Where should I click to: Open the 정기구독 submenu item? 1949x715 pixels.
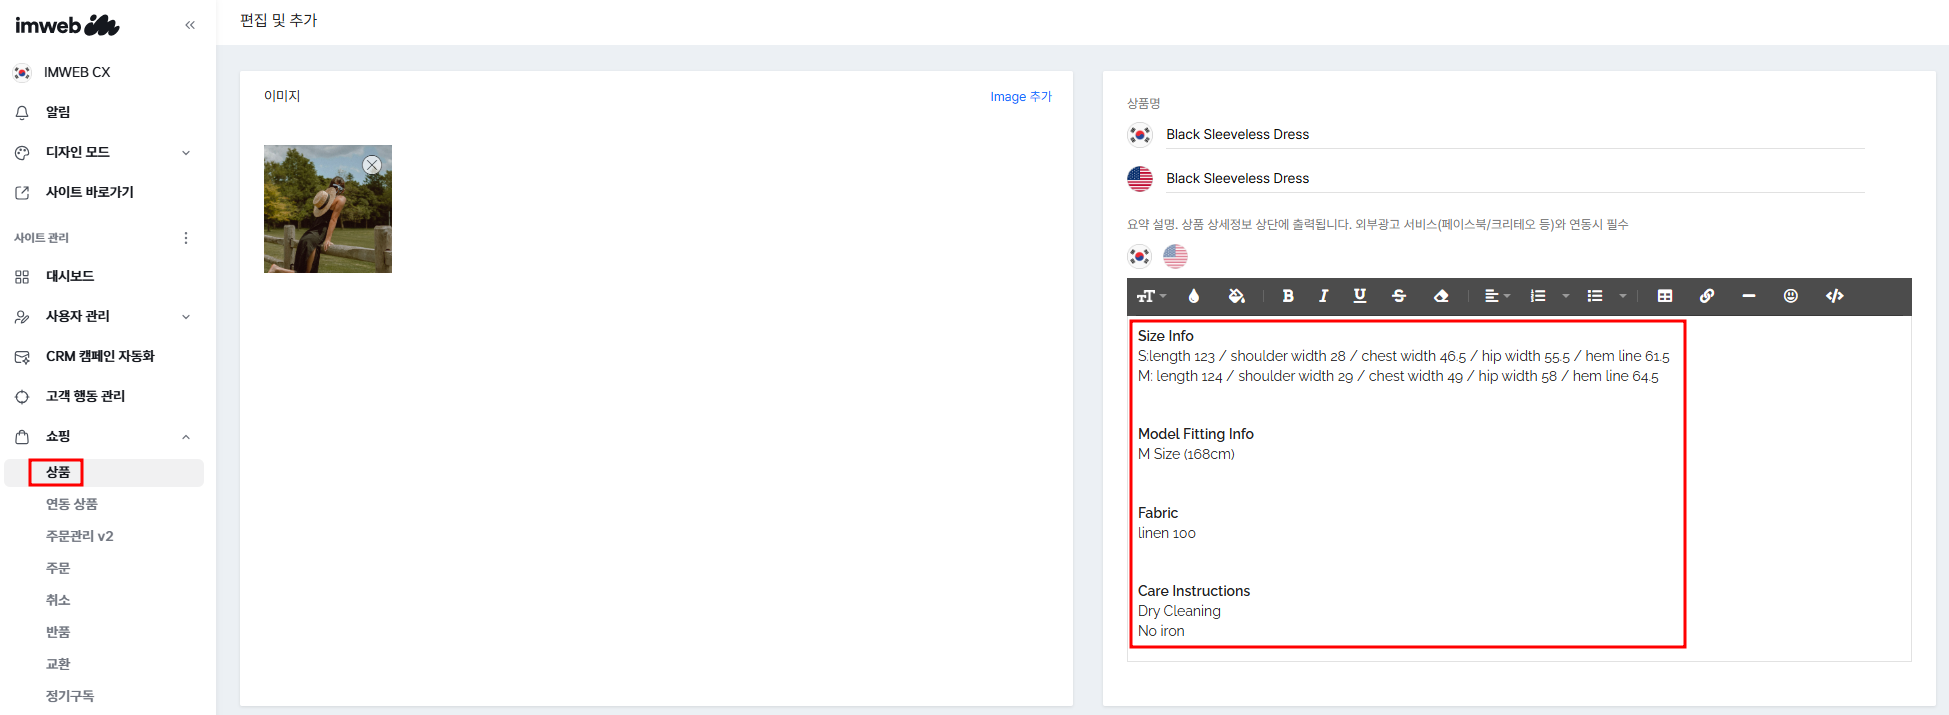(x=70, y=696)
